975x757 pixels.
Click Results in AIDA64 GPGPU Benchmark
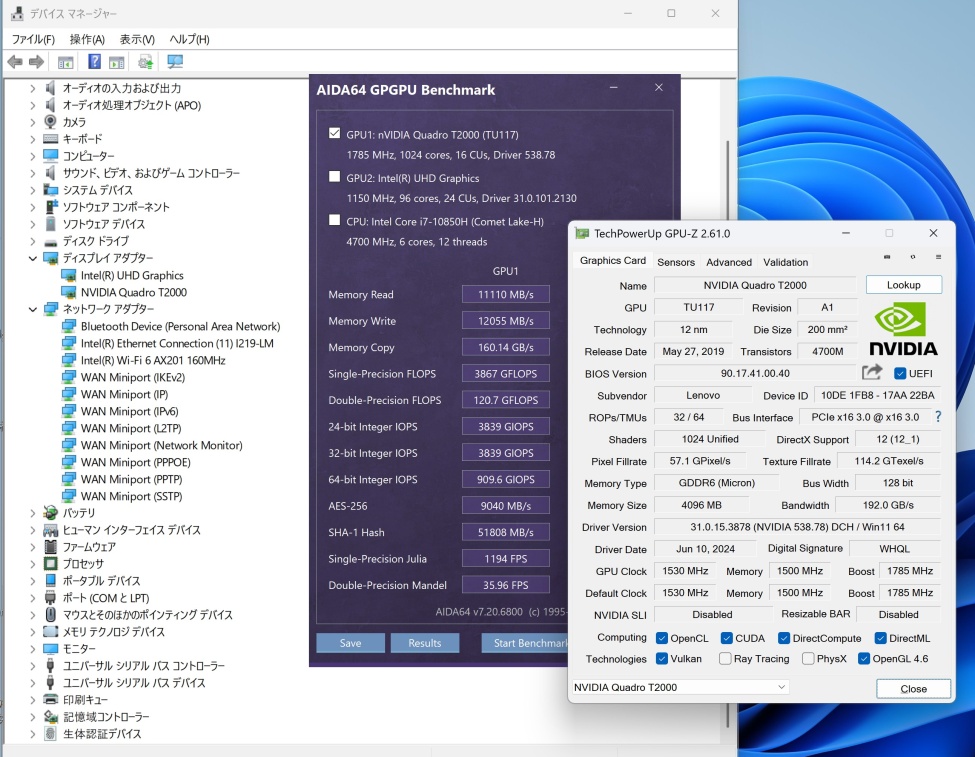(x=425, y=643)
